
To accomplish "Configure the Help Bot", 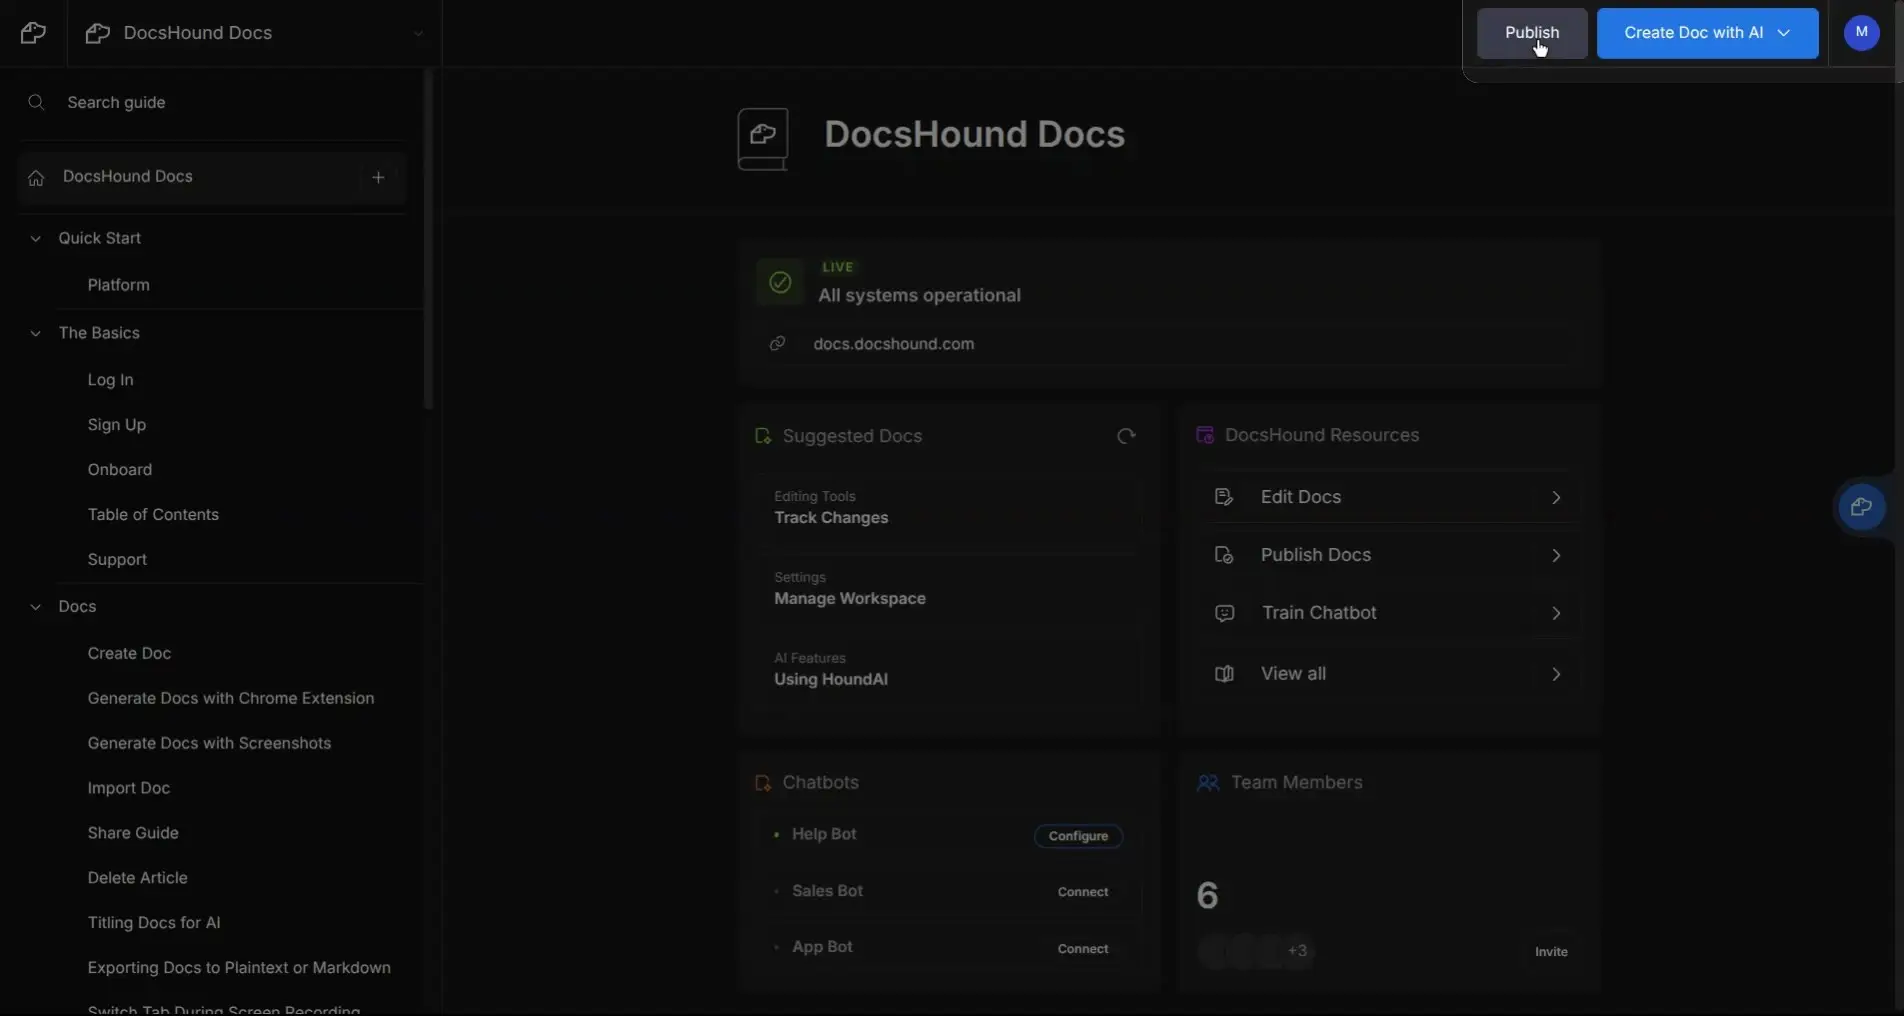I will tap(1078, 836).
